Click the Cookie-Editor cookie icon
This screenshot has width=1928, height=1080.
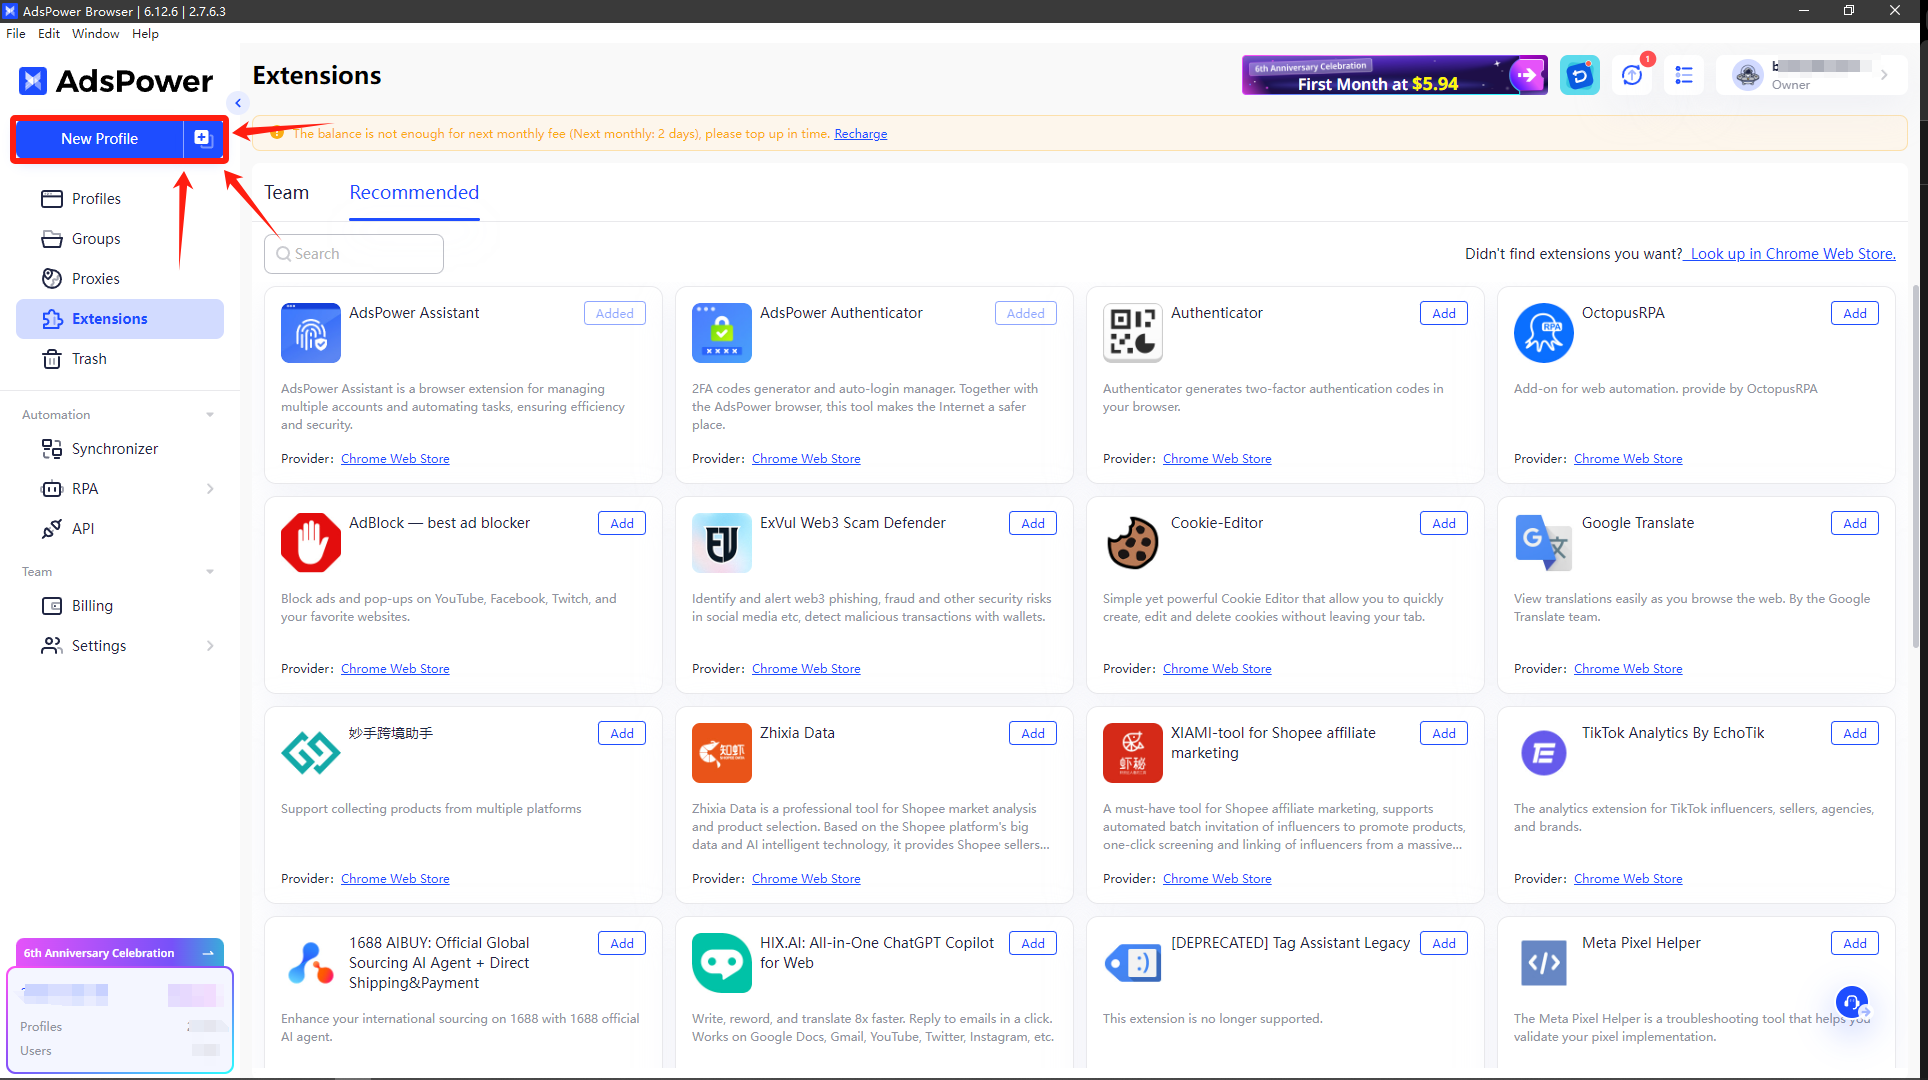point(1132,543)
